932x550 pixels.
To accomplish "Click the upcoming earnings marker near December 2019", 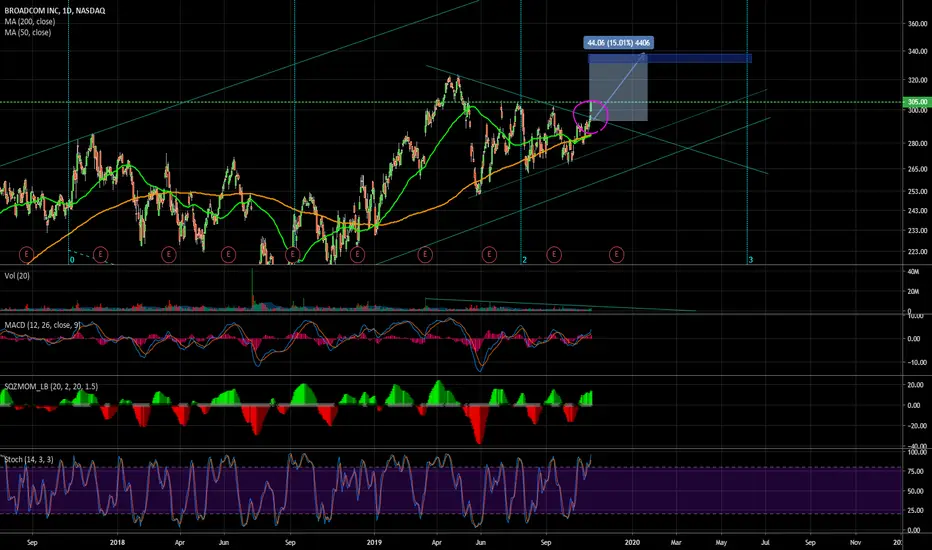I will [616, 255].
